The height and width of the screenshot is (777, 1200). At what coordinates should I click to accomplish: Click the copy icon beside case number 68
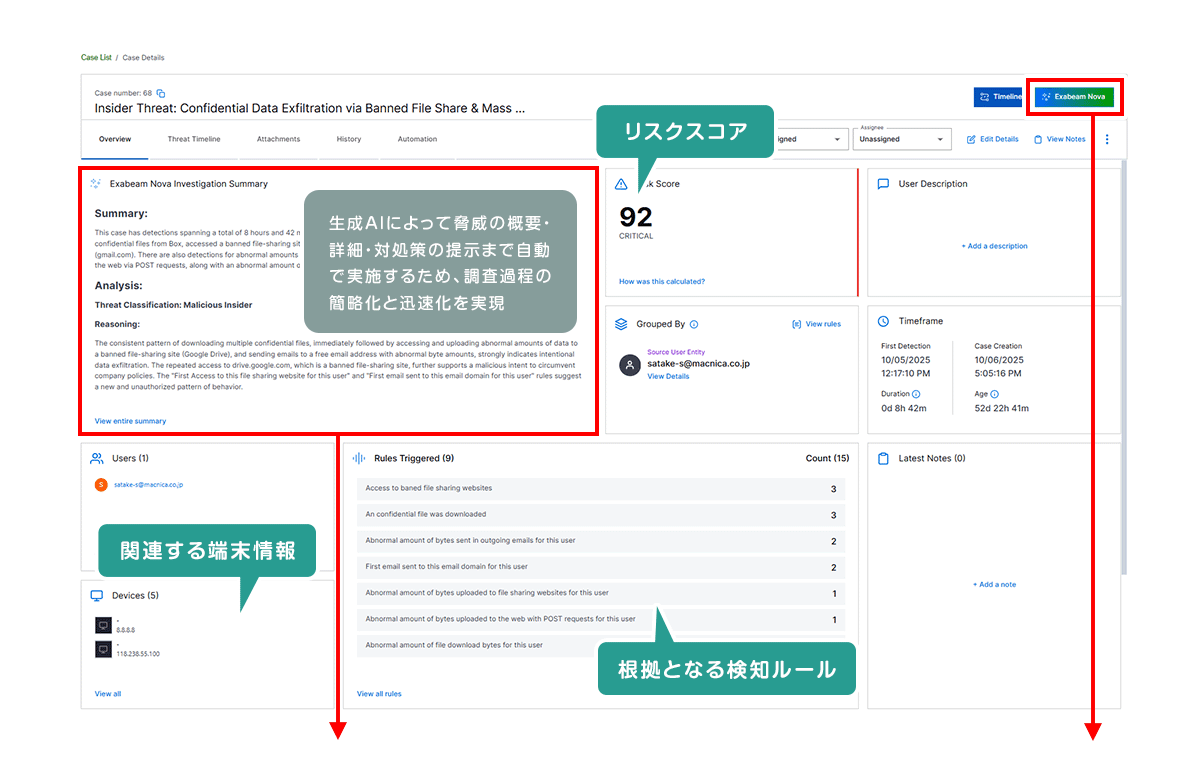click(x=161, y=93)
